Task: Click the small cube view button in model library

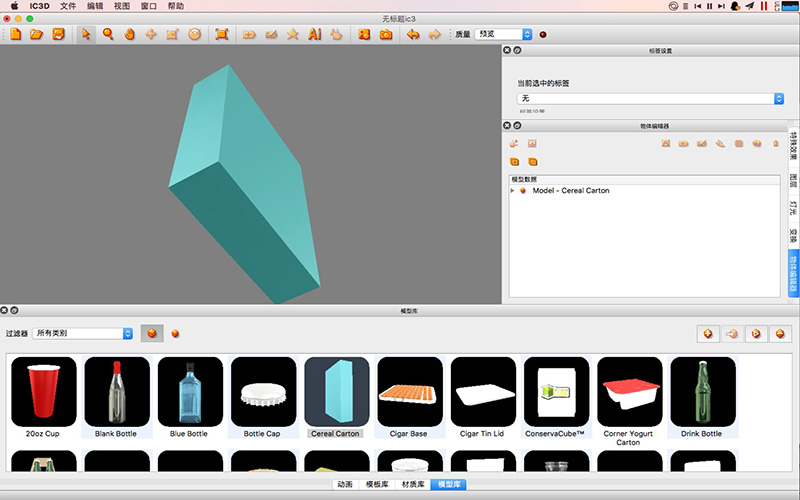Action: [x=175, y=334]
